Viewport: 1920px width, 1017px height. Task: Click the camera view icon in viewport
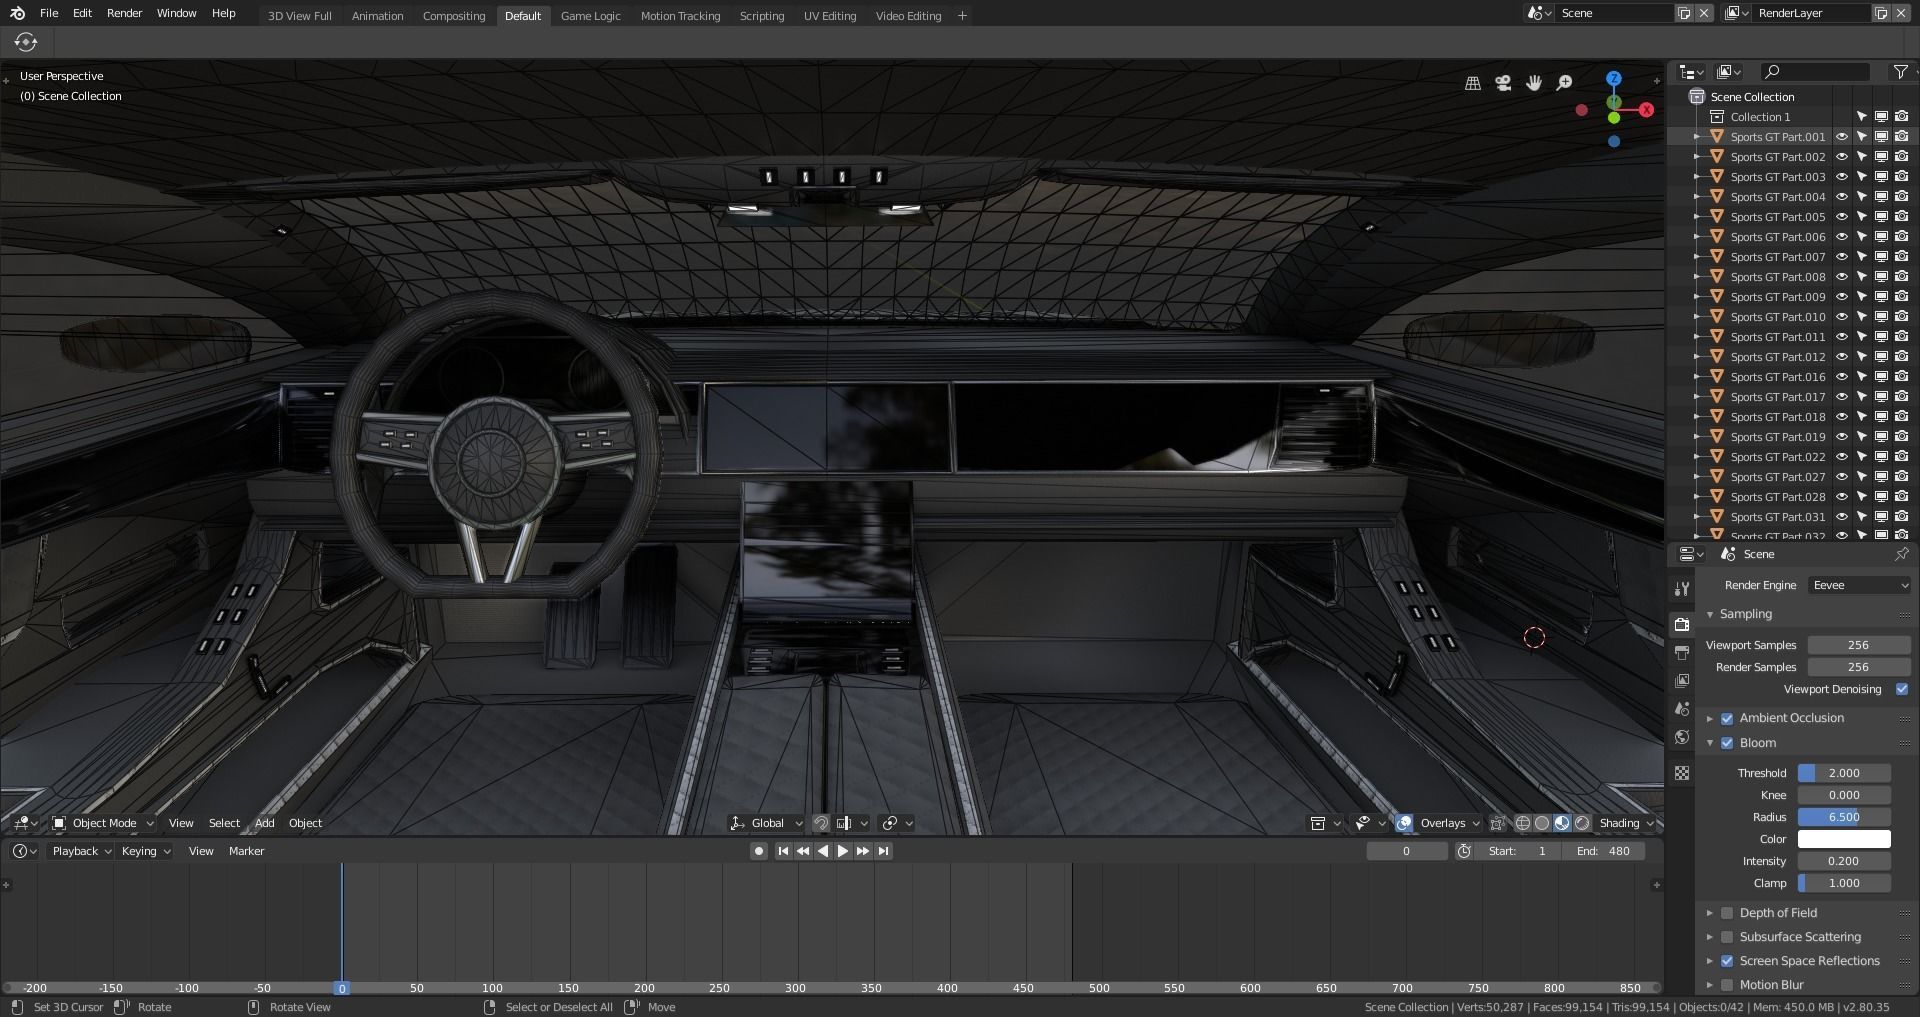[1503, 83]
